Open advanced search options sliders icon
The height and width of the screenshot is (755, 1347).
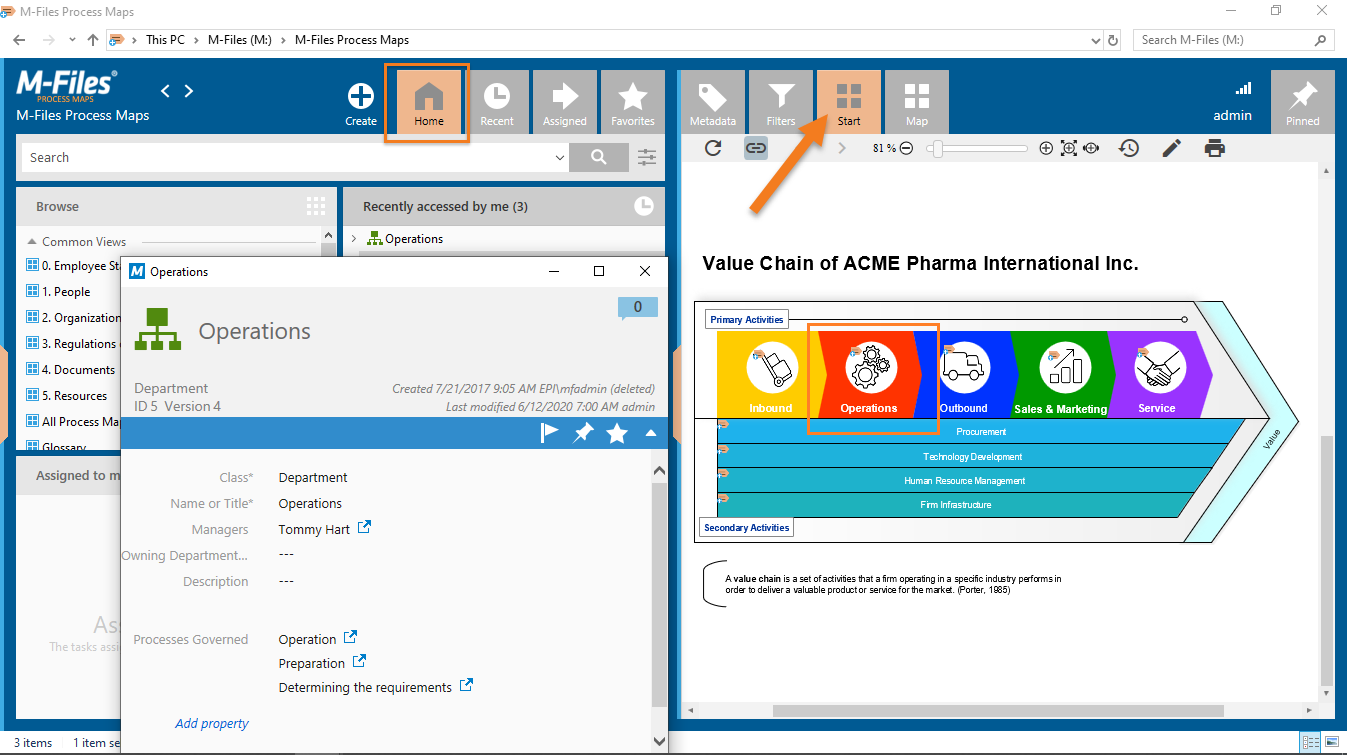[647, 157]
